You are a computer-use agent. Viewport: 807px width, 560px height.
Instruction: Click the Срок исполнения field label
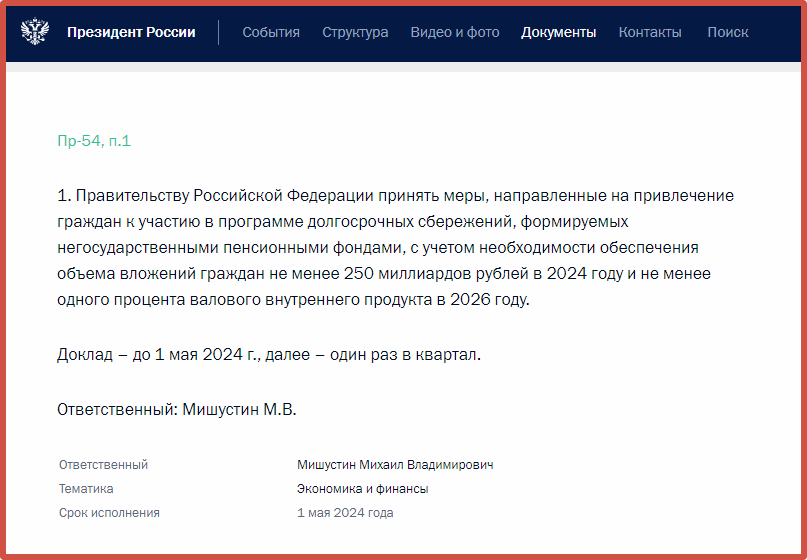109,513
